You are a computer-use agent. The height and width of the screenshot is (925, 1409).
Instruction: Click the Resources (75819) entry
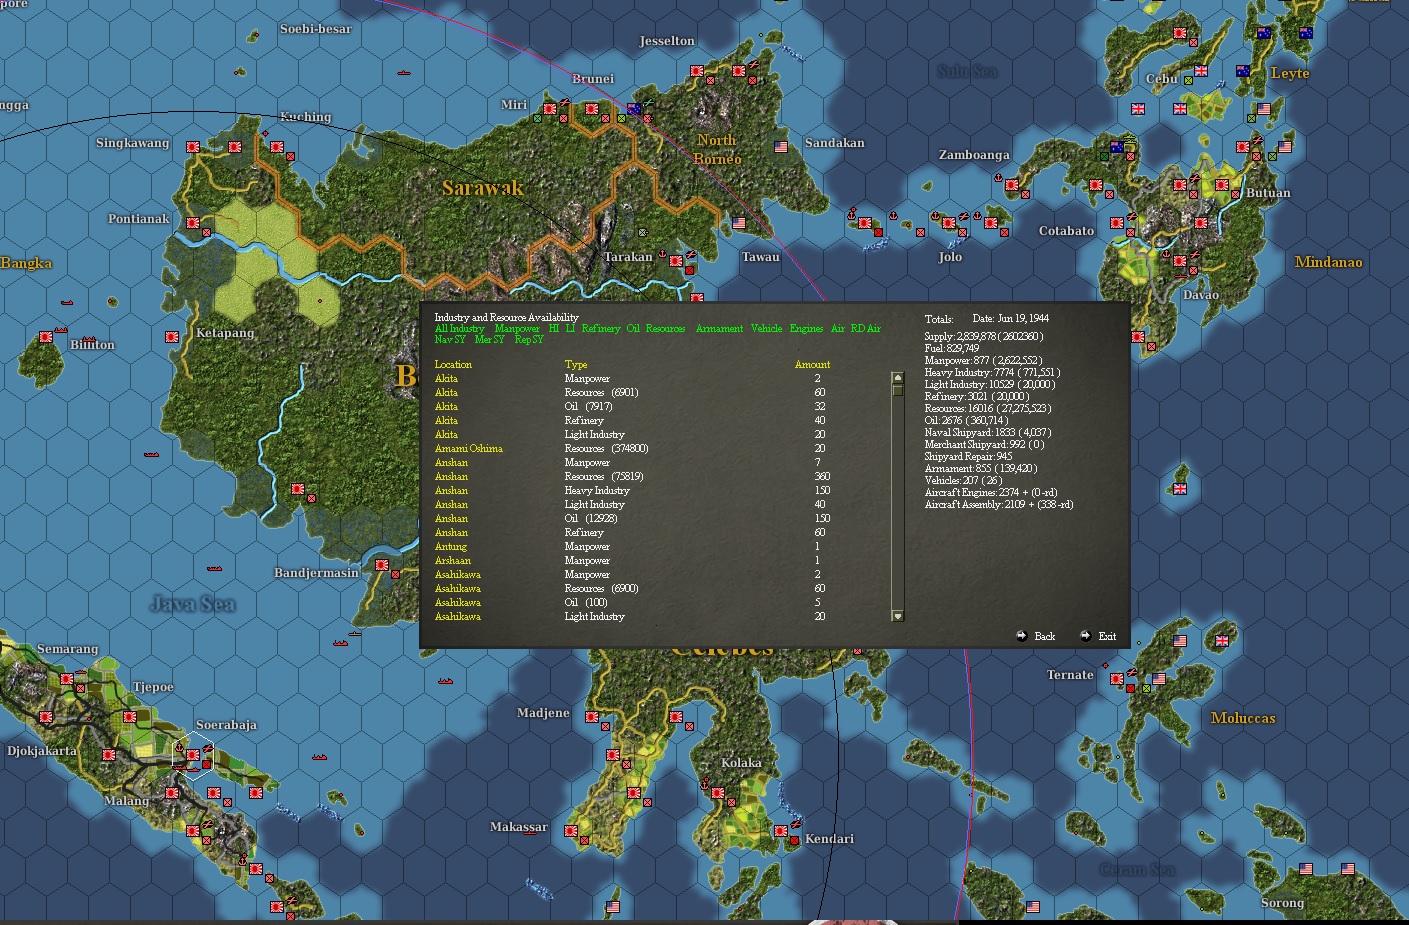[602, 476]
